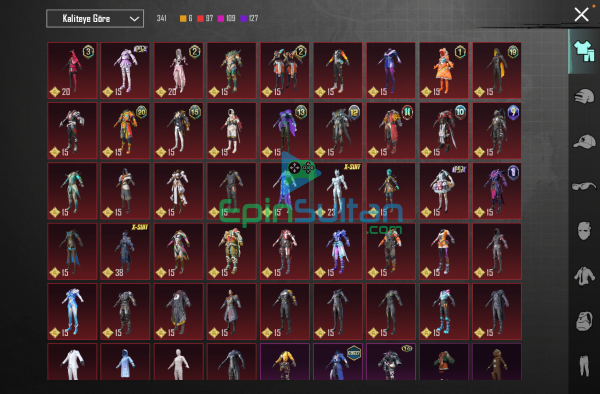Select the black yellow-cape outfit with badge 19

click(x=497, y=70)
